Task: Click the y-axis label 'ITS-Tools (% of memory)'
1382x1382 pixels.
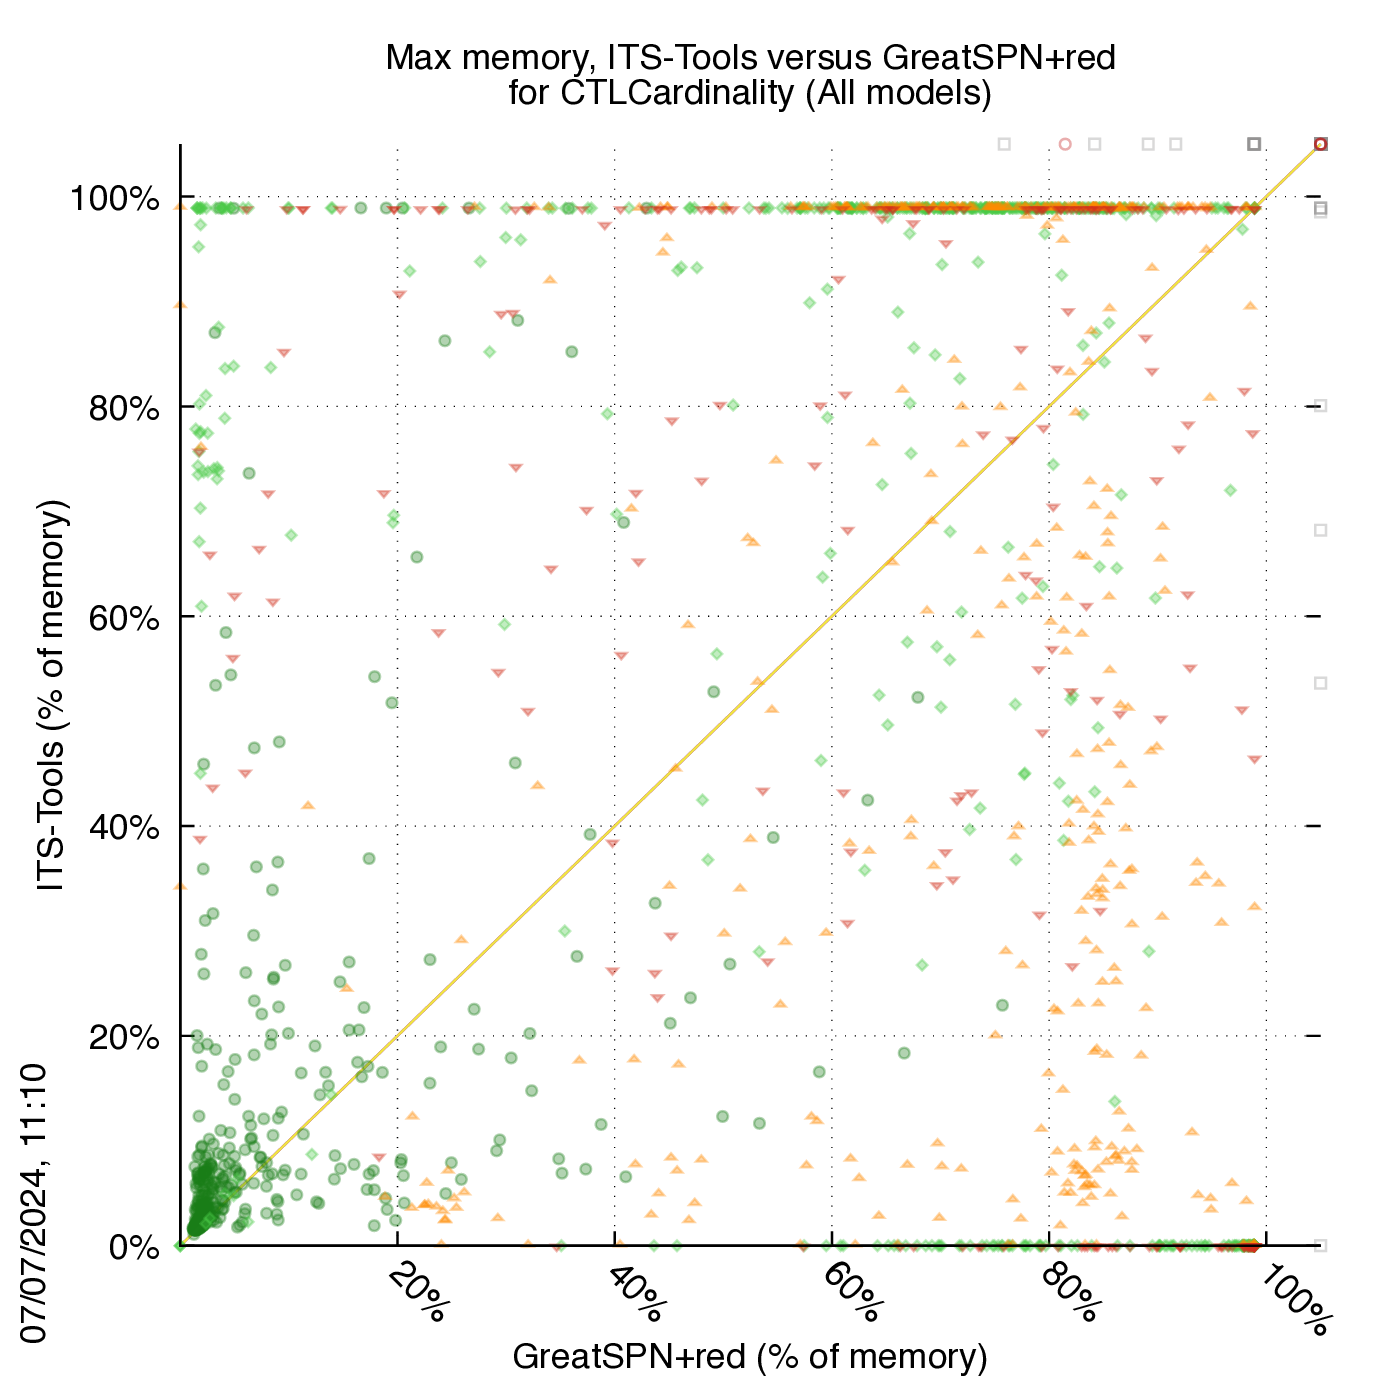Action: tap(51, 693)
